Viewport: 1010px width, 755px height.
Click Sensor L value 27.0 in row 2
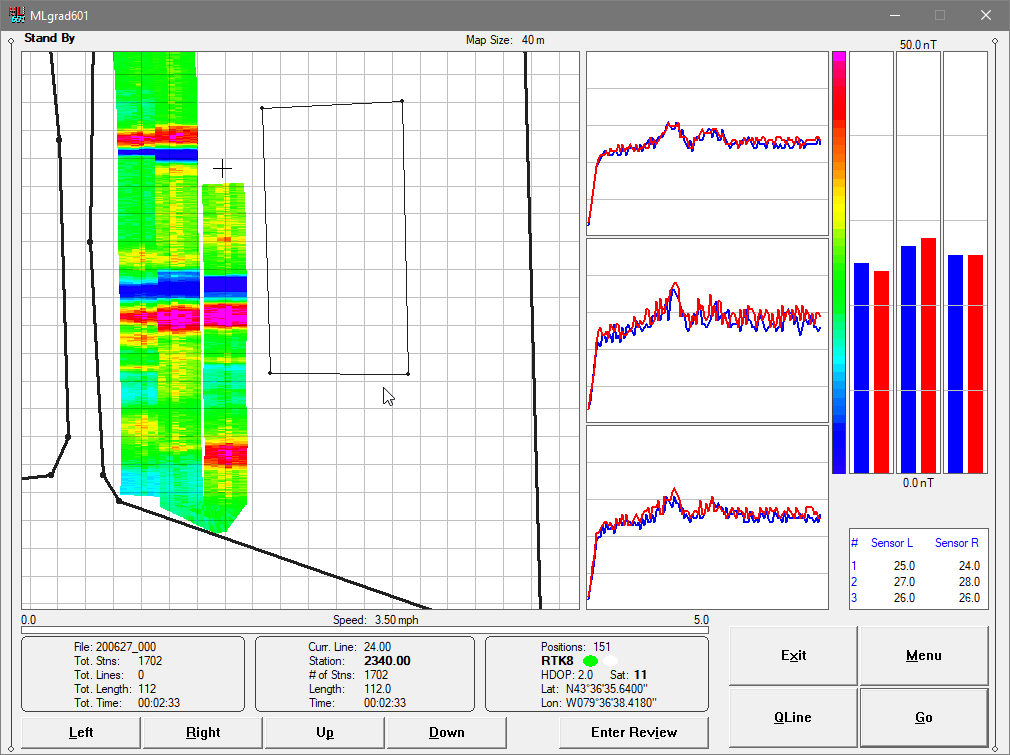click(x=904, y=582)
